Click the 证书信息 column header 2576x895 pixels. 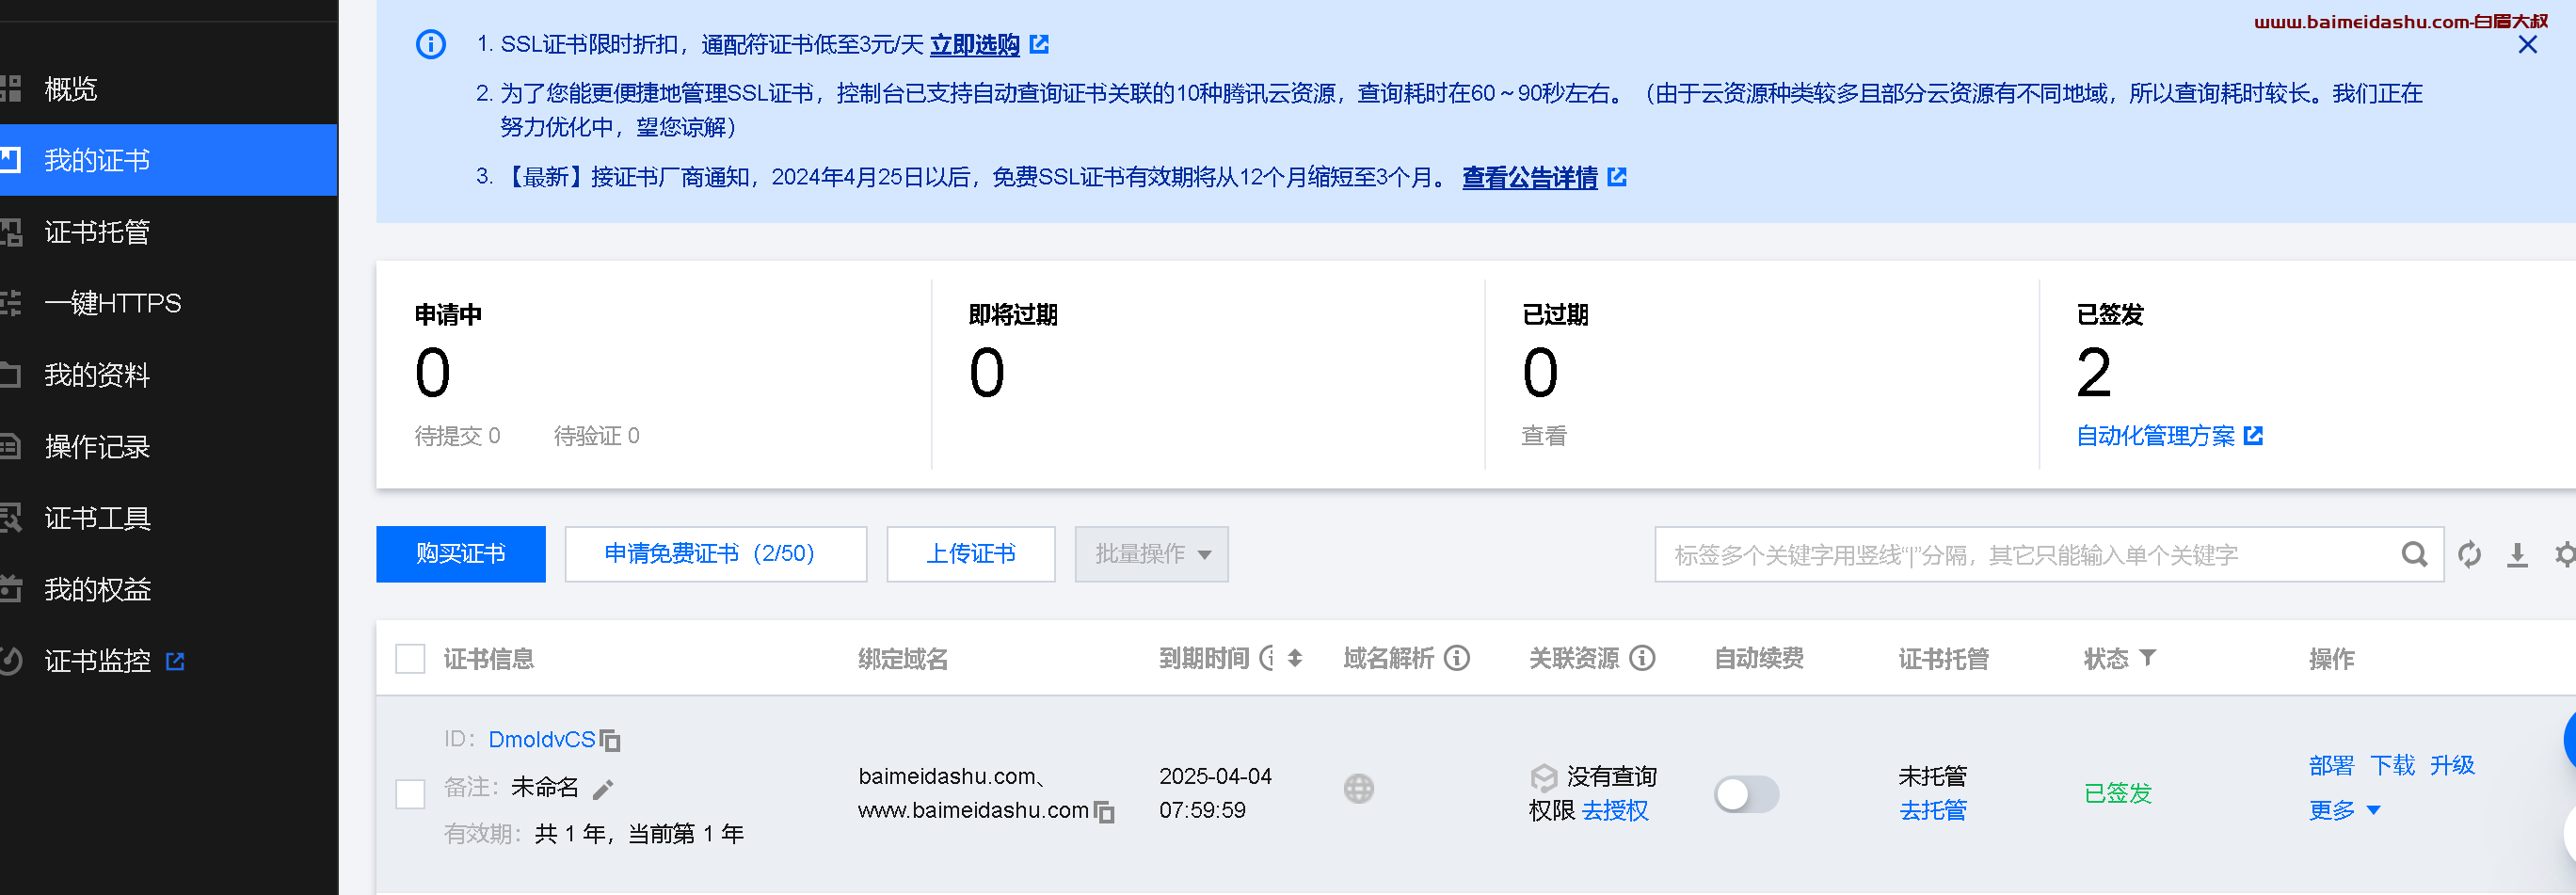[488, 659]
